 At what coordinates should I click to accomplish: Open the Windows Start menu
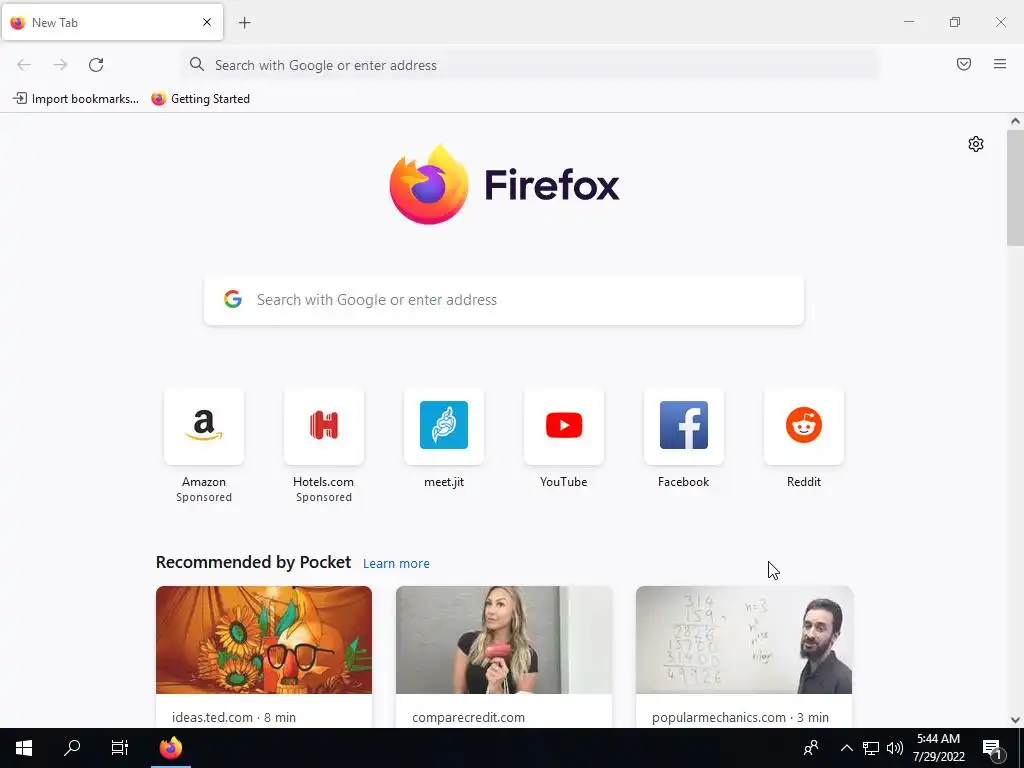[24, 748]
